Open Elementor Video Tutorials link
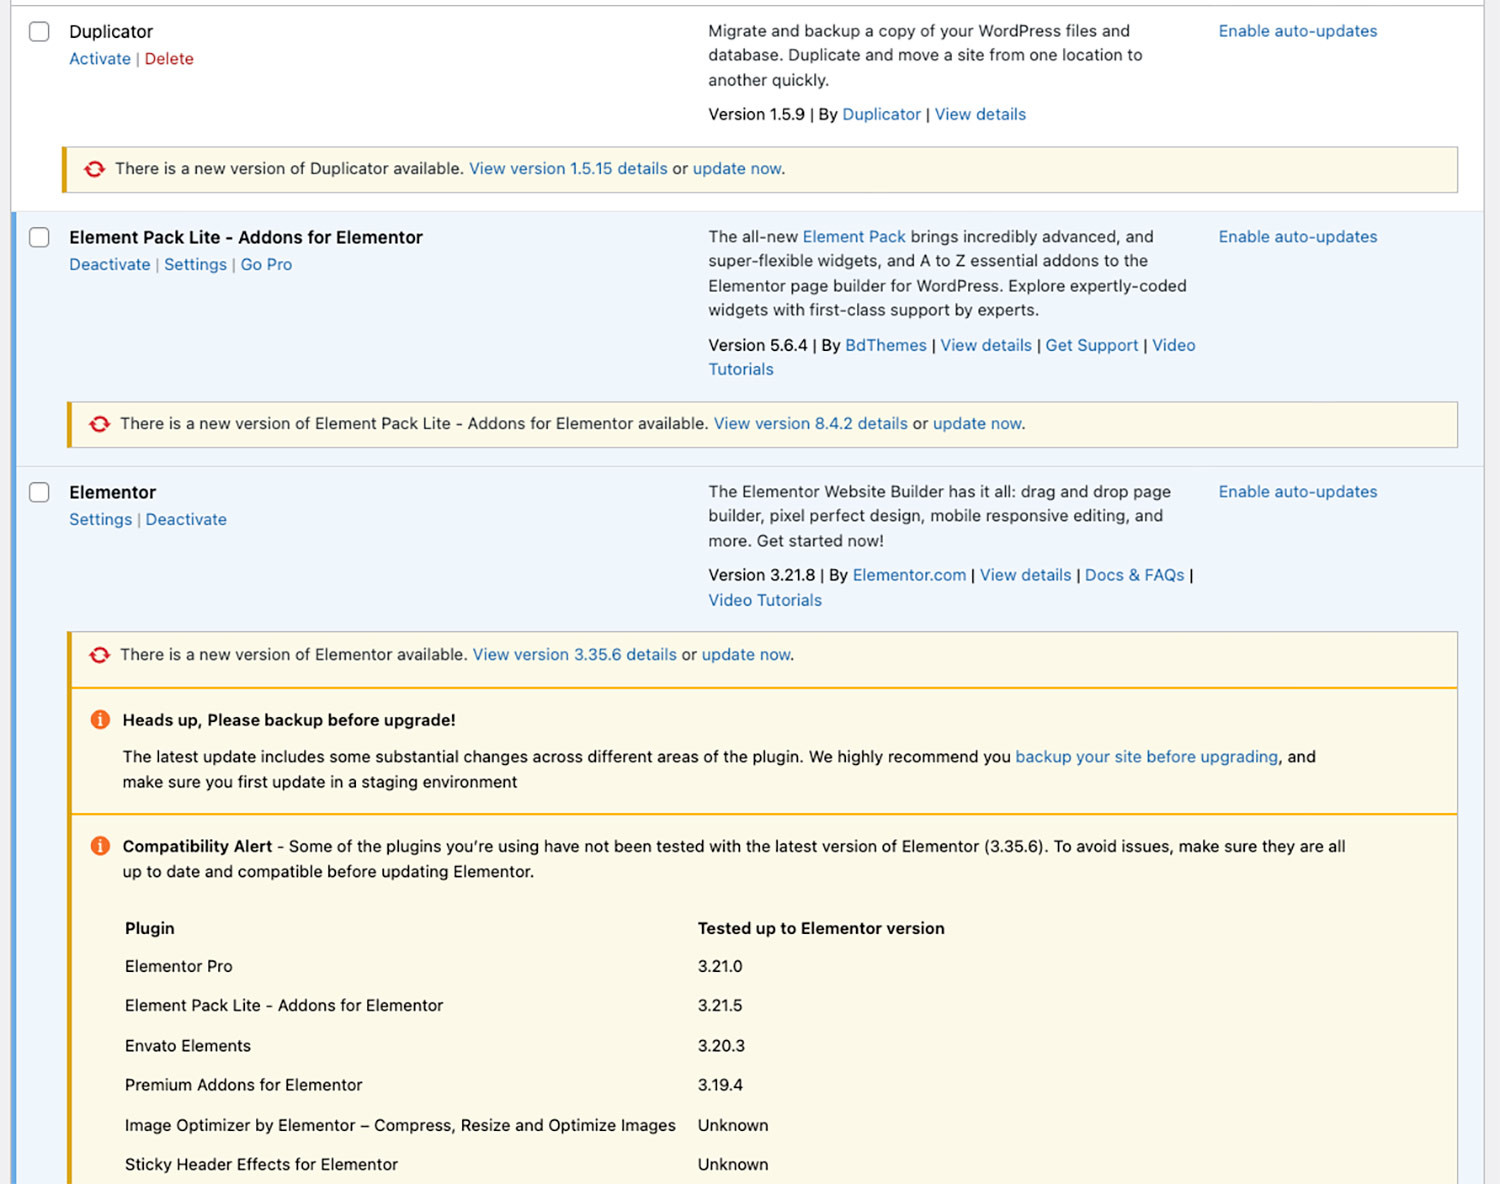This screenshot has width=1500, height=1184. (765, 600)
